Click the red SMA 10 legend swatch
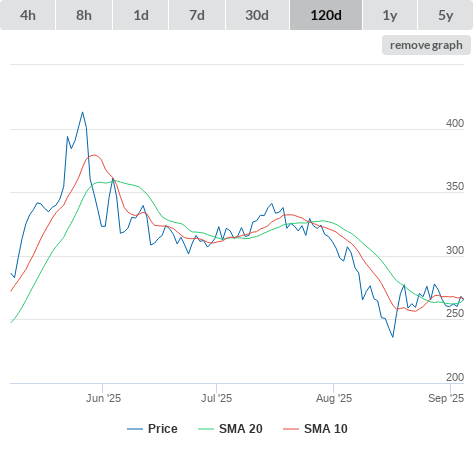474x455 pixels. (291, 429)
